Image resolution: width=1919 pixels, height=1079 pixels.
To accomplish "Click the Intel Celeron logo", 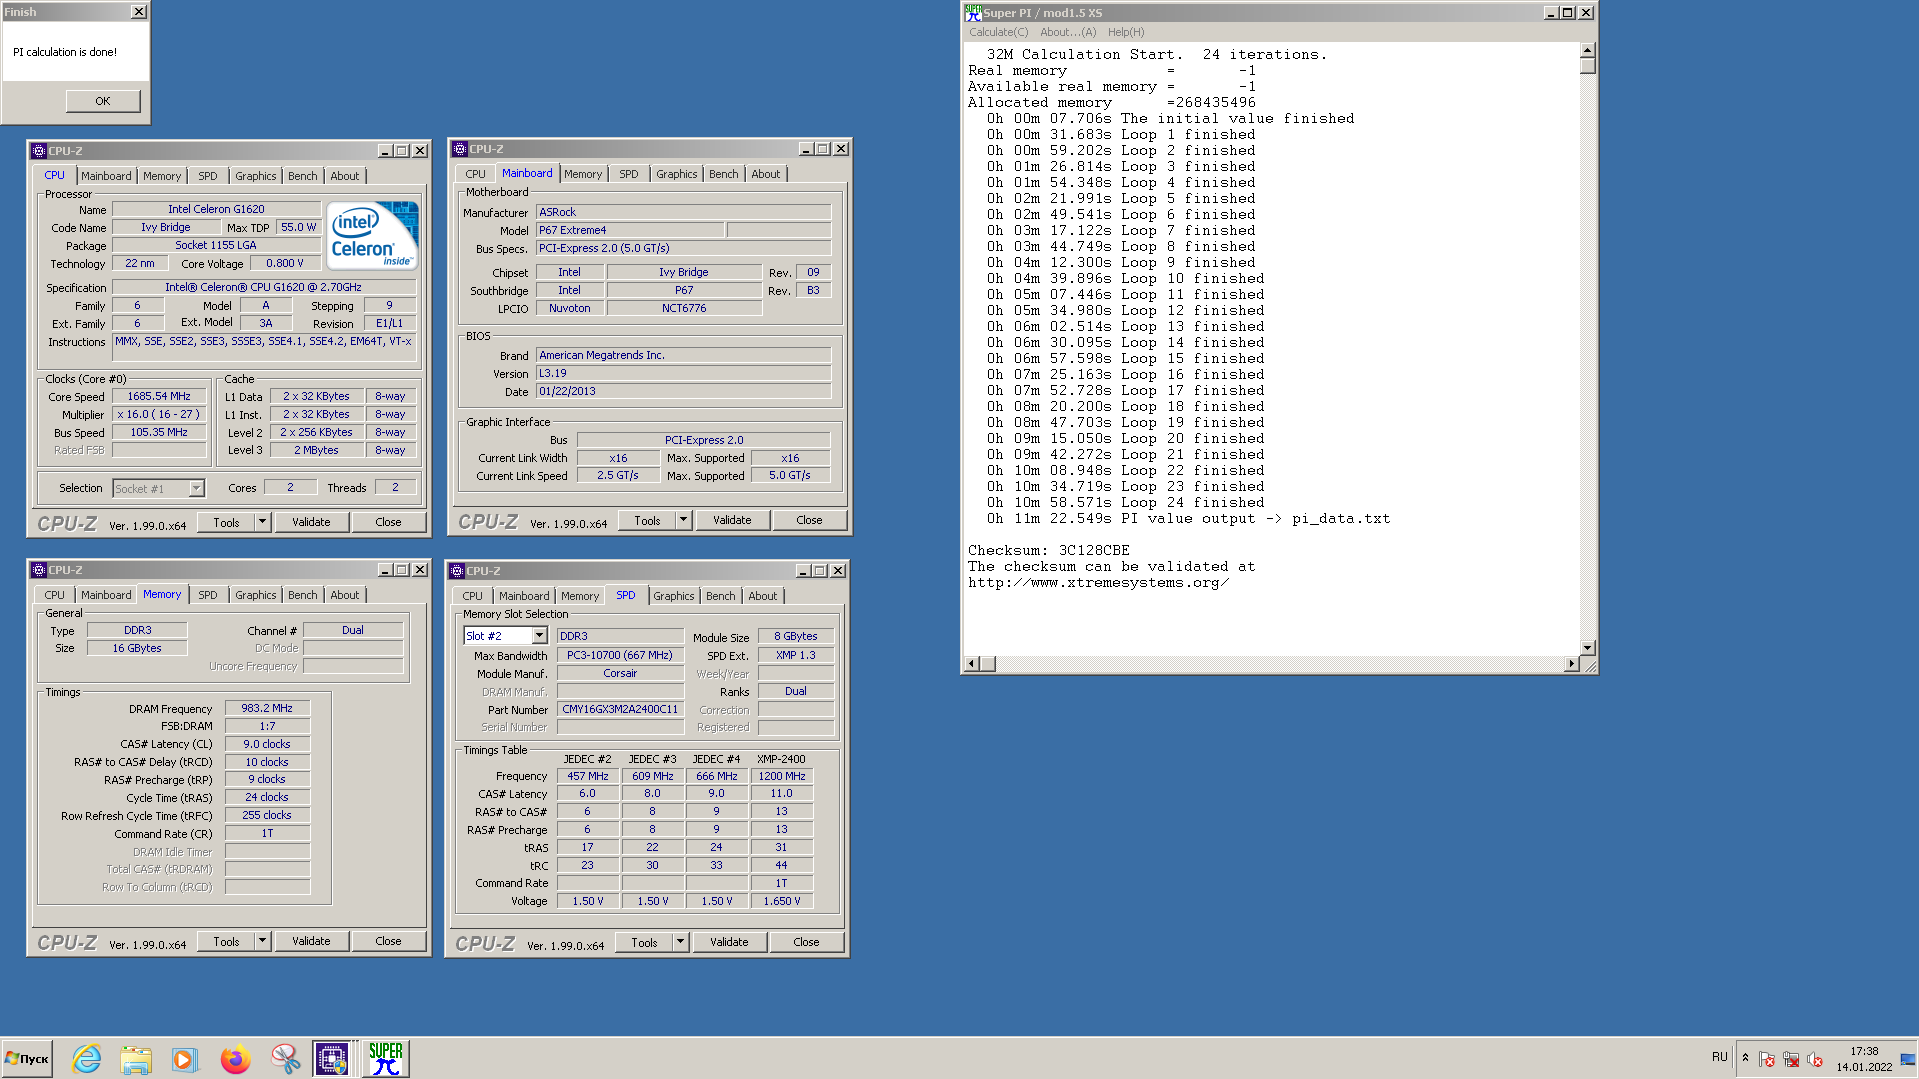I will point(373,236).
